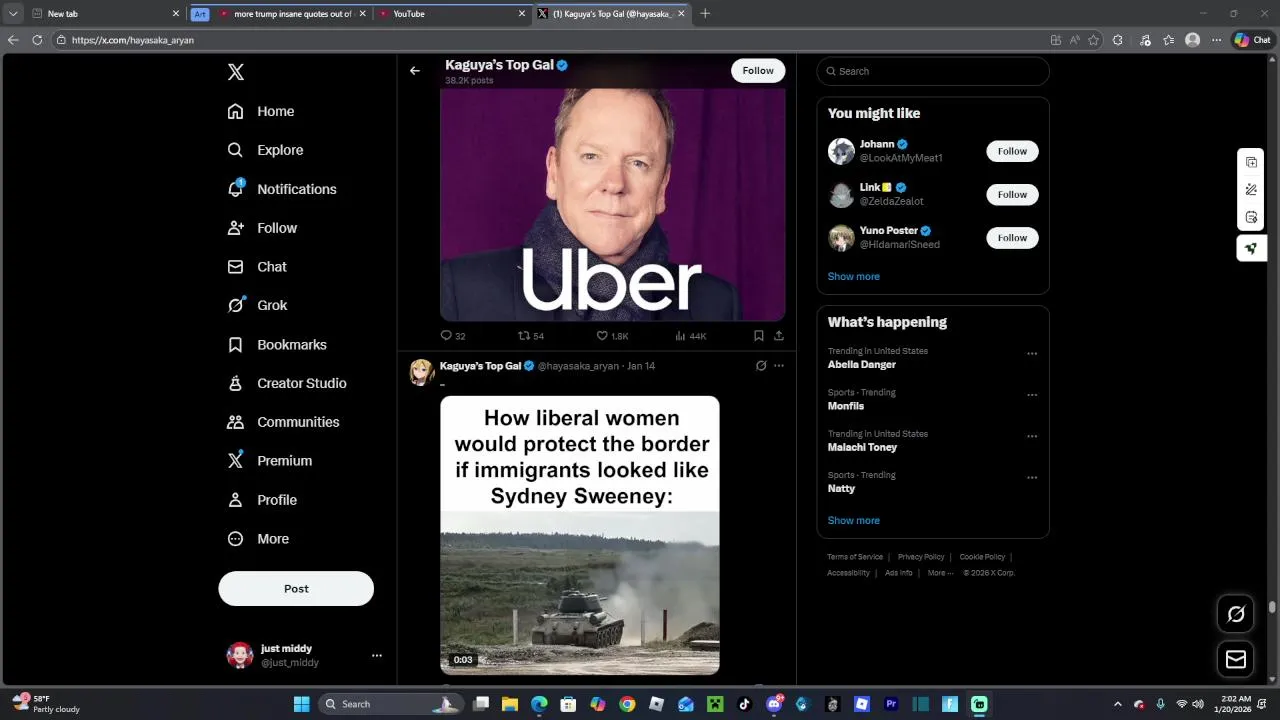Open Chrome from taskbar

click(627, 704)
